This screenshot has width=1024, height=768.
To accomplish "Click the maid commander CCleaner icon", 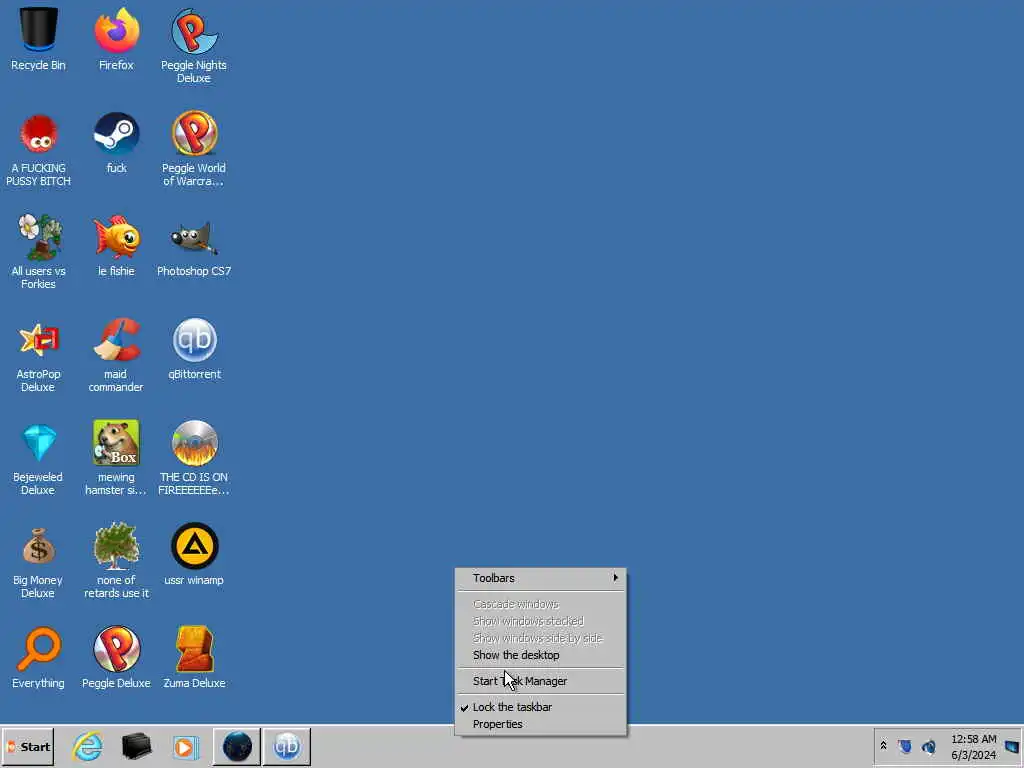I will coord(116,340).
